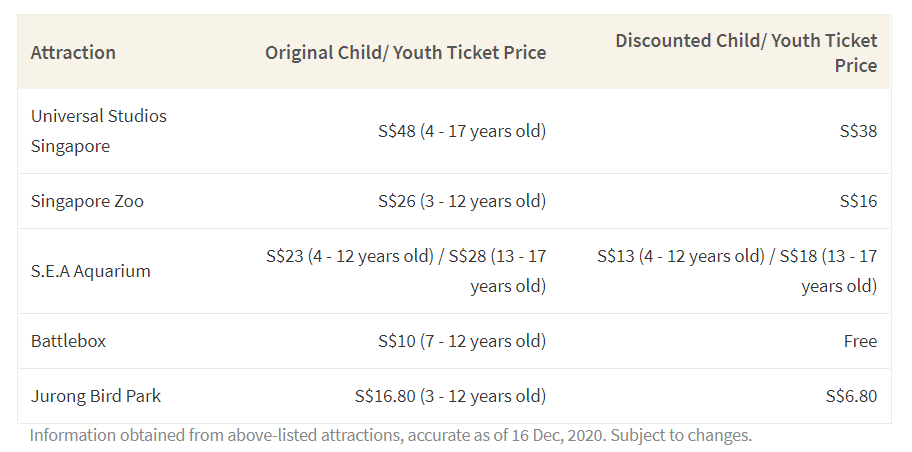The image size is (912, 452).
Task: Select the S$13 / S$18 discounted aquarium price
Action: pos(737,271)
